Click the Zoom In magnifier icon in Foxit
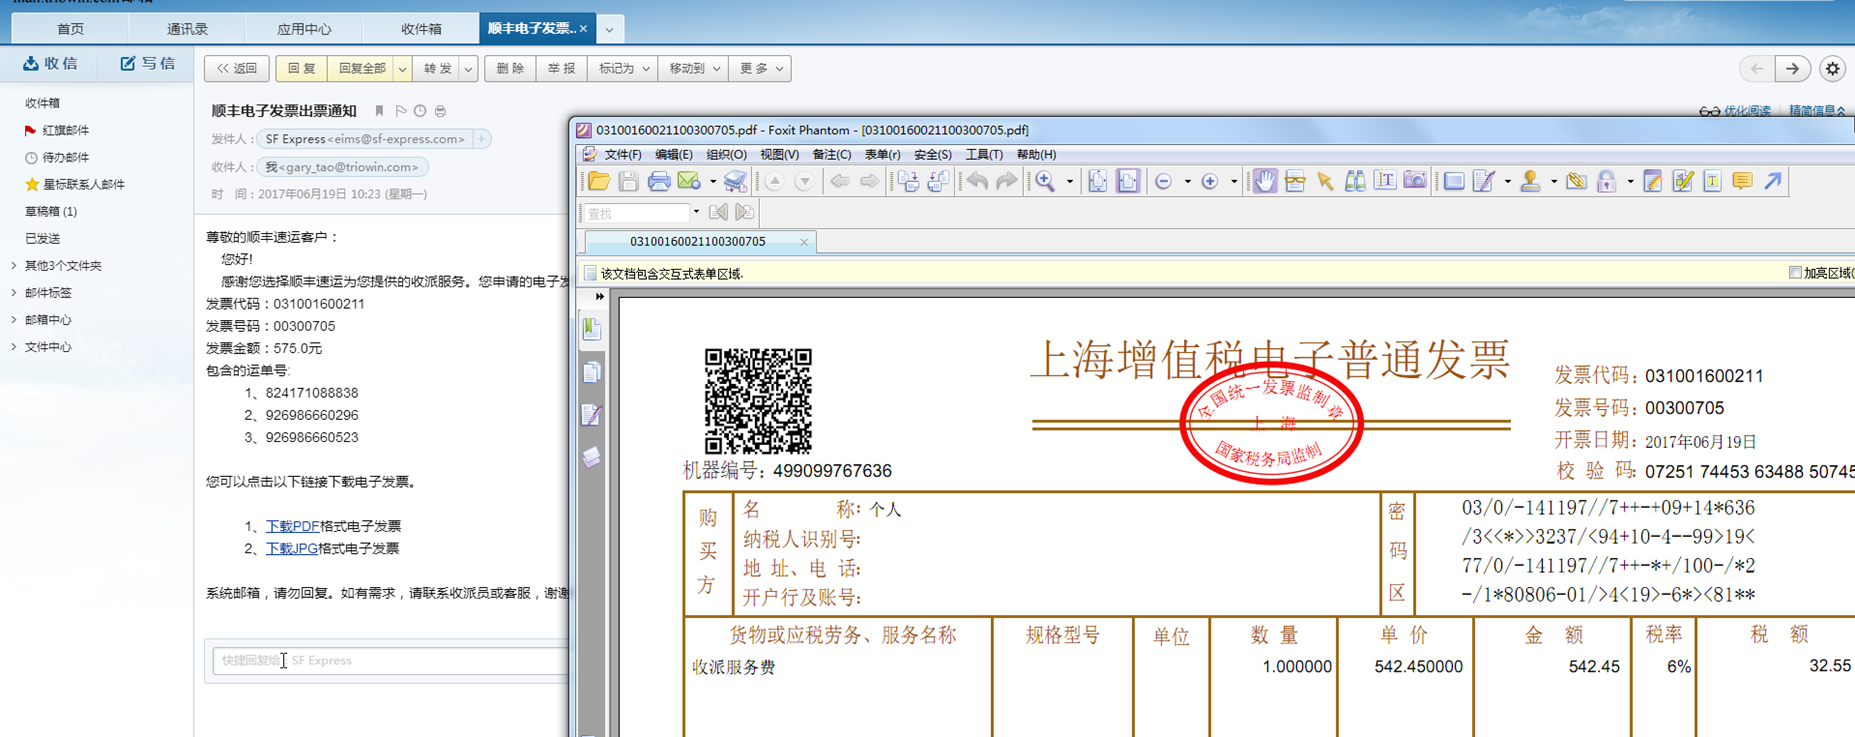The height and width of the screenshot is (737, 1855). pyautogui.click(x=1045, y=181)
